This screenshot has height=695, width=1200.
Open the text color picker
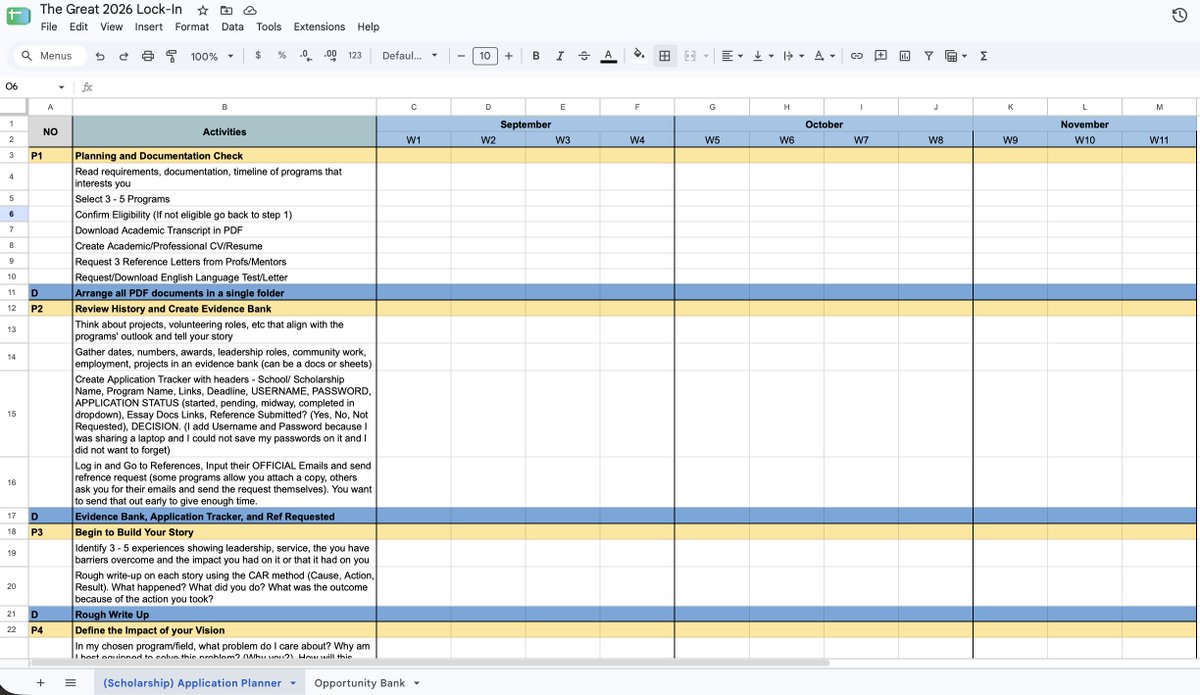[608, 56]
